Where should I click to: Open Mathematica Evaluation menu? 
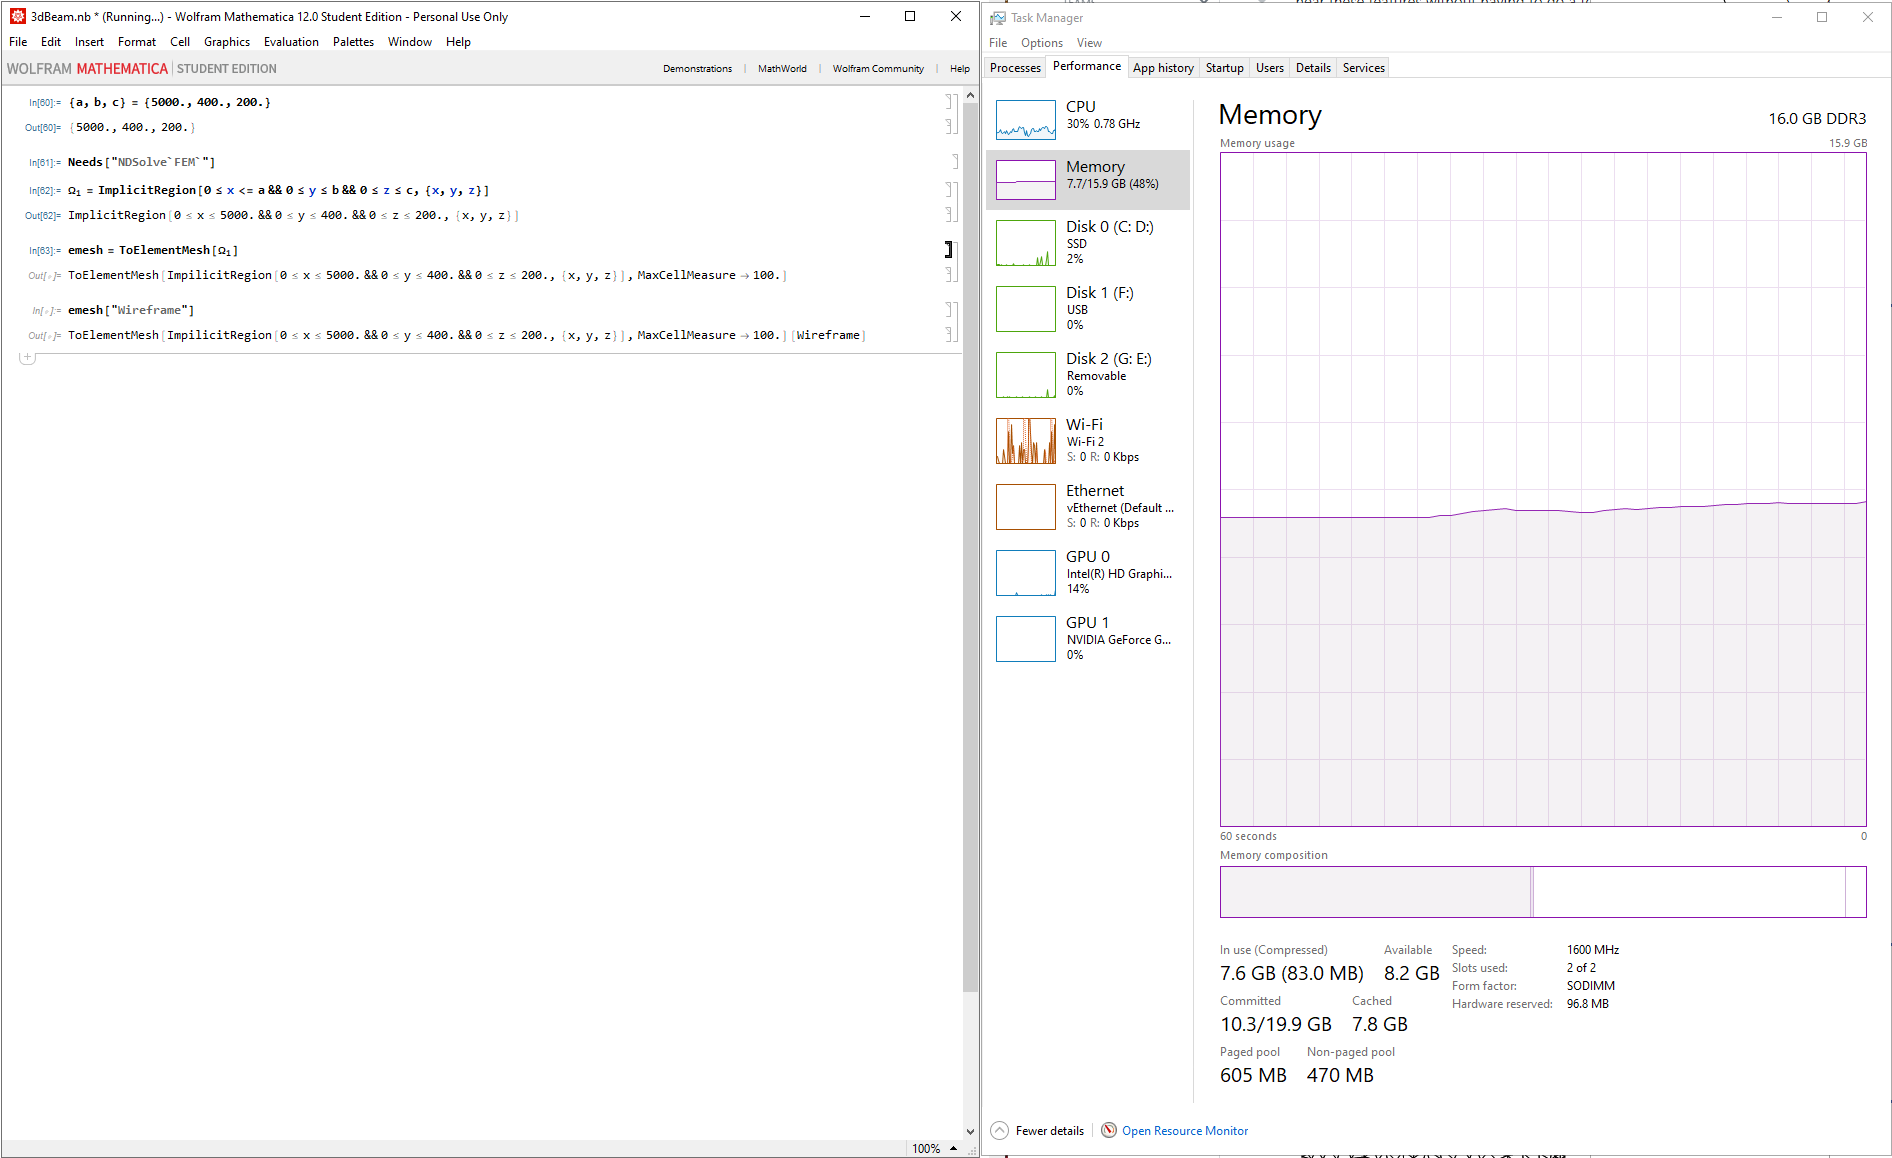(291, 42)
